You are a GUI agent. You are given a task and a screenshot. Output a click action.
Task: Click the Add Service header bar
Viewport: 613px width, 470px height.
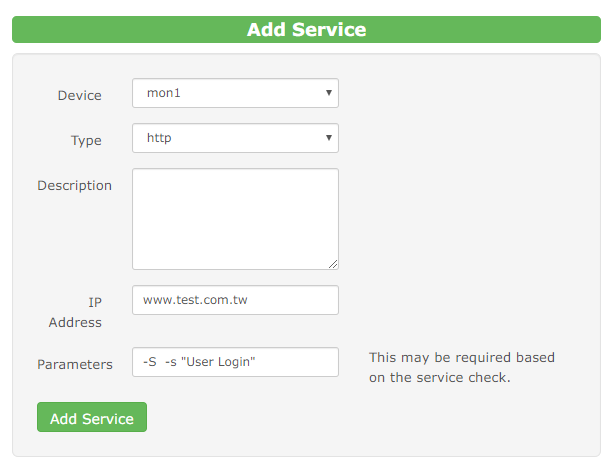(x=306, y=29)
